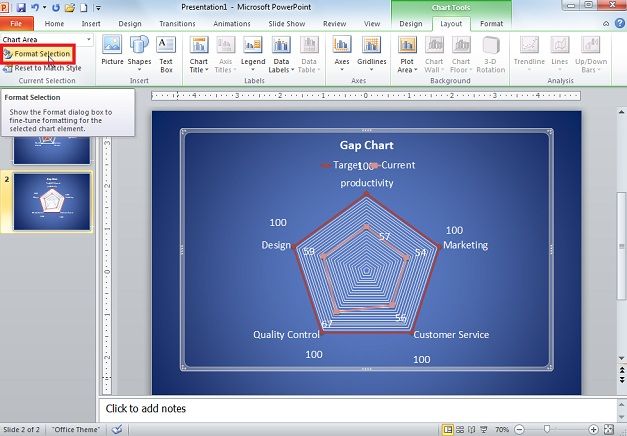Viewport: 627px width, 436px height.
Task: Switch to Normal view in status bar
Action: pos(448,430)
